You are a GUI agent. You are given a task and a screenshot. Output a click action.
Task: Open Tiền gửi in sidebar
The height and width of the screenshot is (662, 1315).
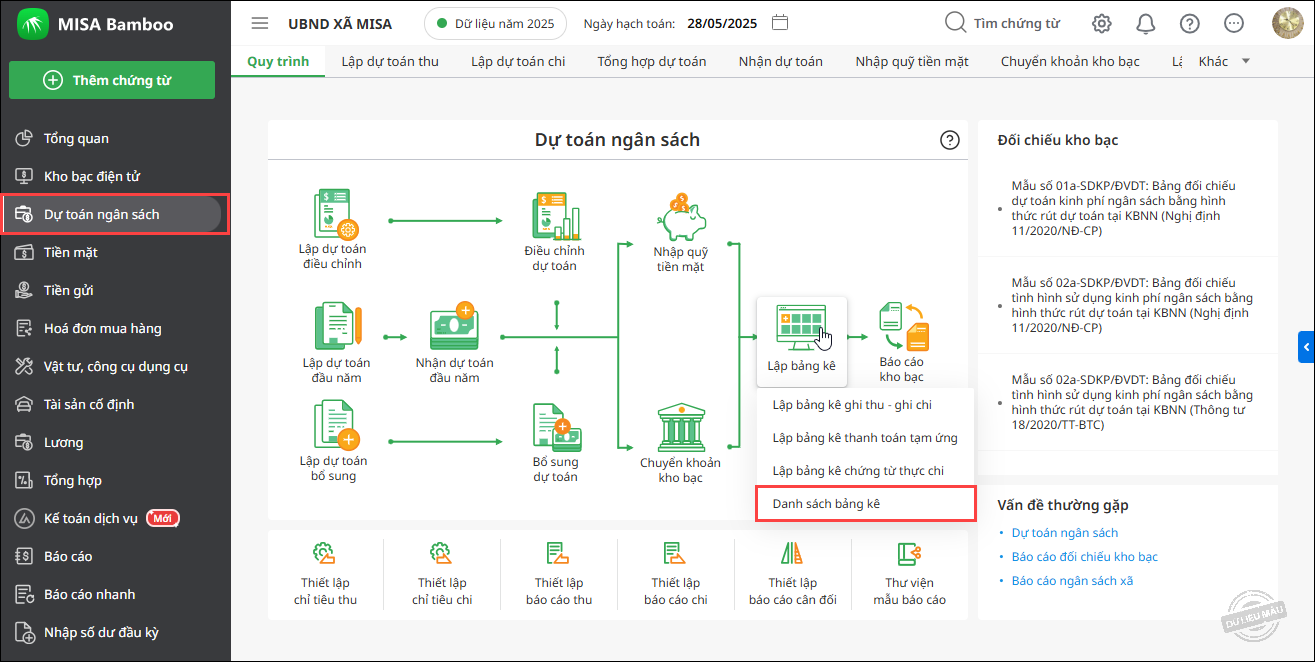(x=115, y=290)
